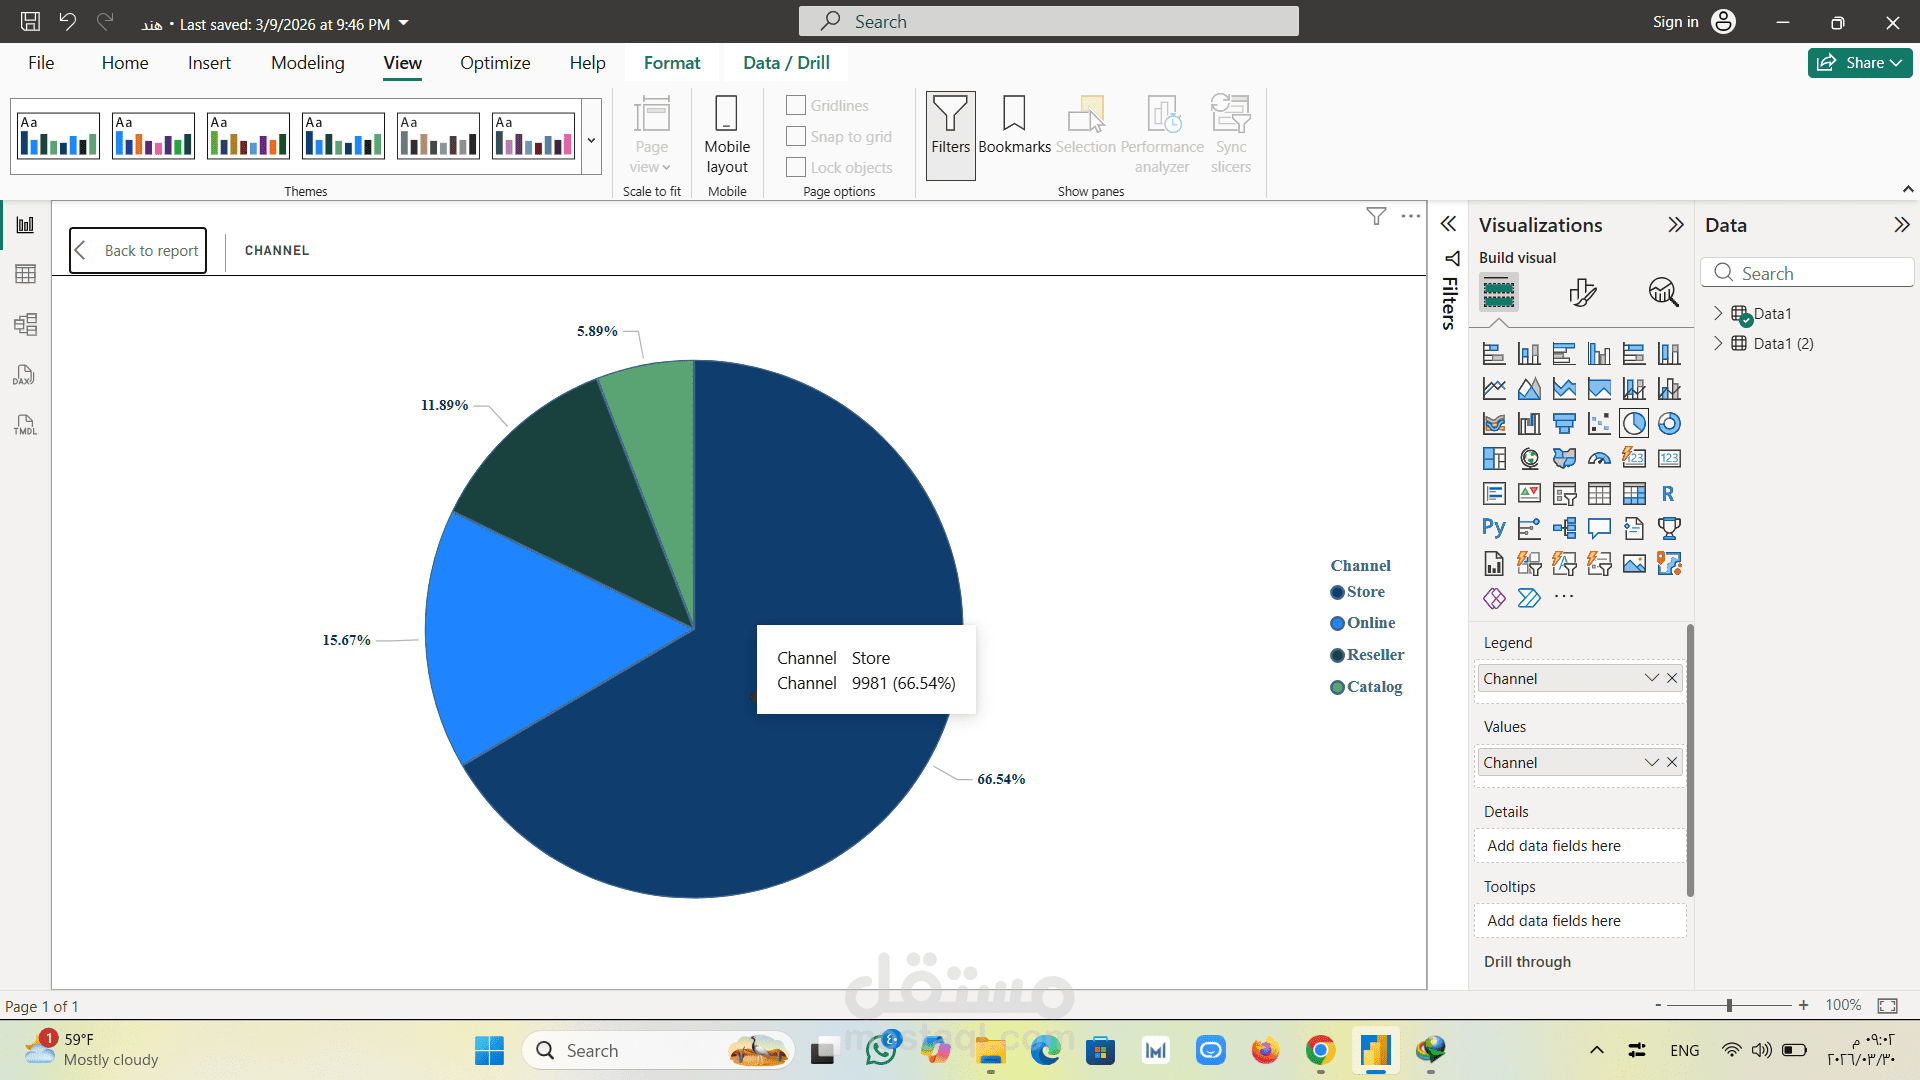Select the funnel chart visualization icon

click(1564, 424)
